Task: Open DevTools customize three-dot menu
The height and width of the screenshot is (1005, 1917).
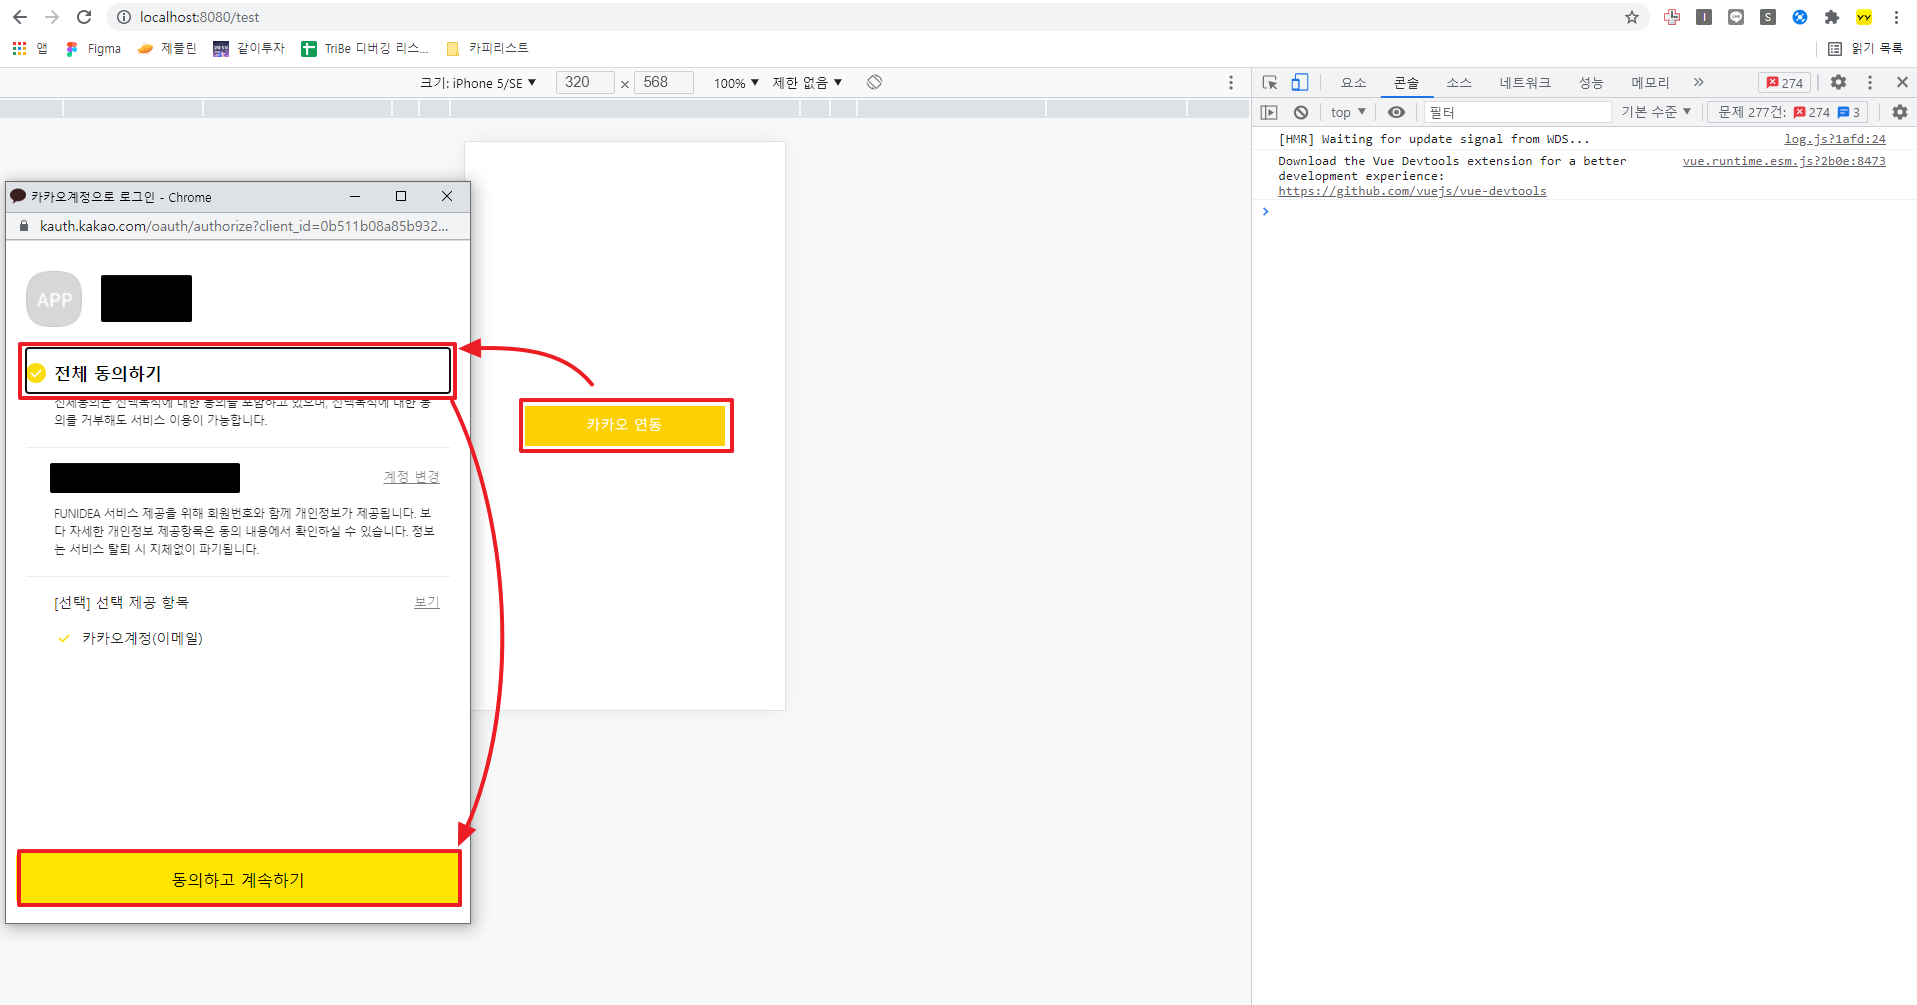Action: click(x=1870, y=82)
